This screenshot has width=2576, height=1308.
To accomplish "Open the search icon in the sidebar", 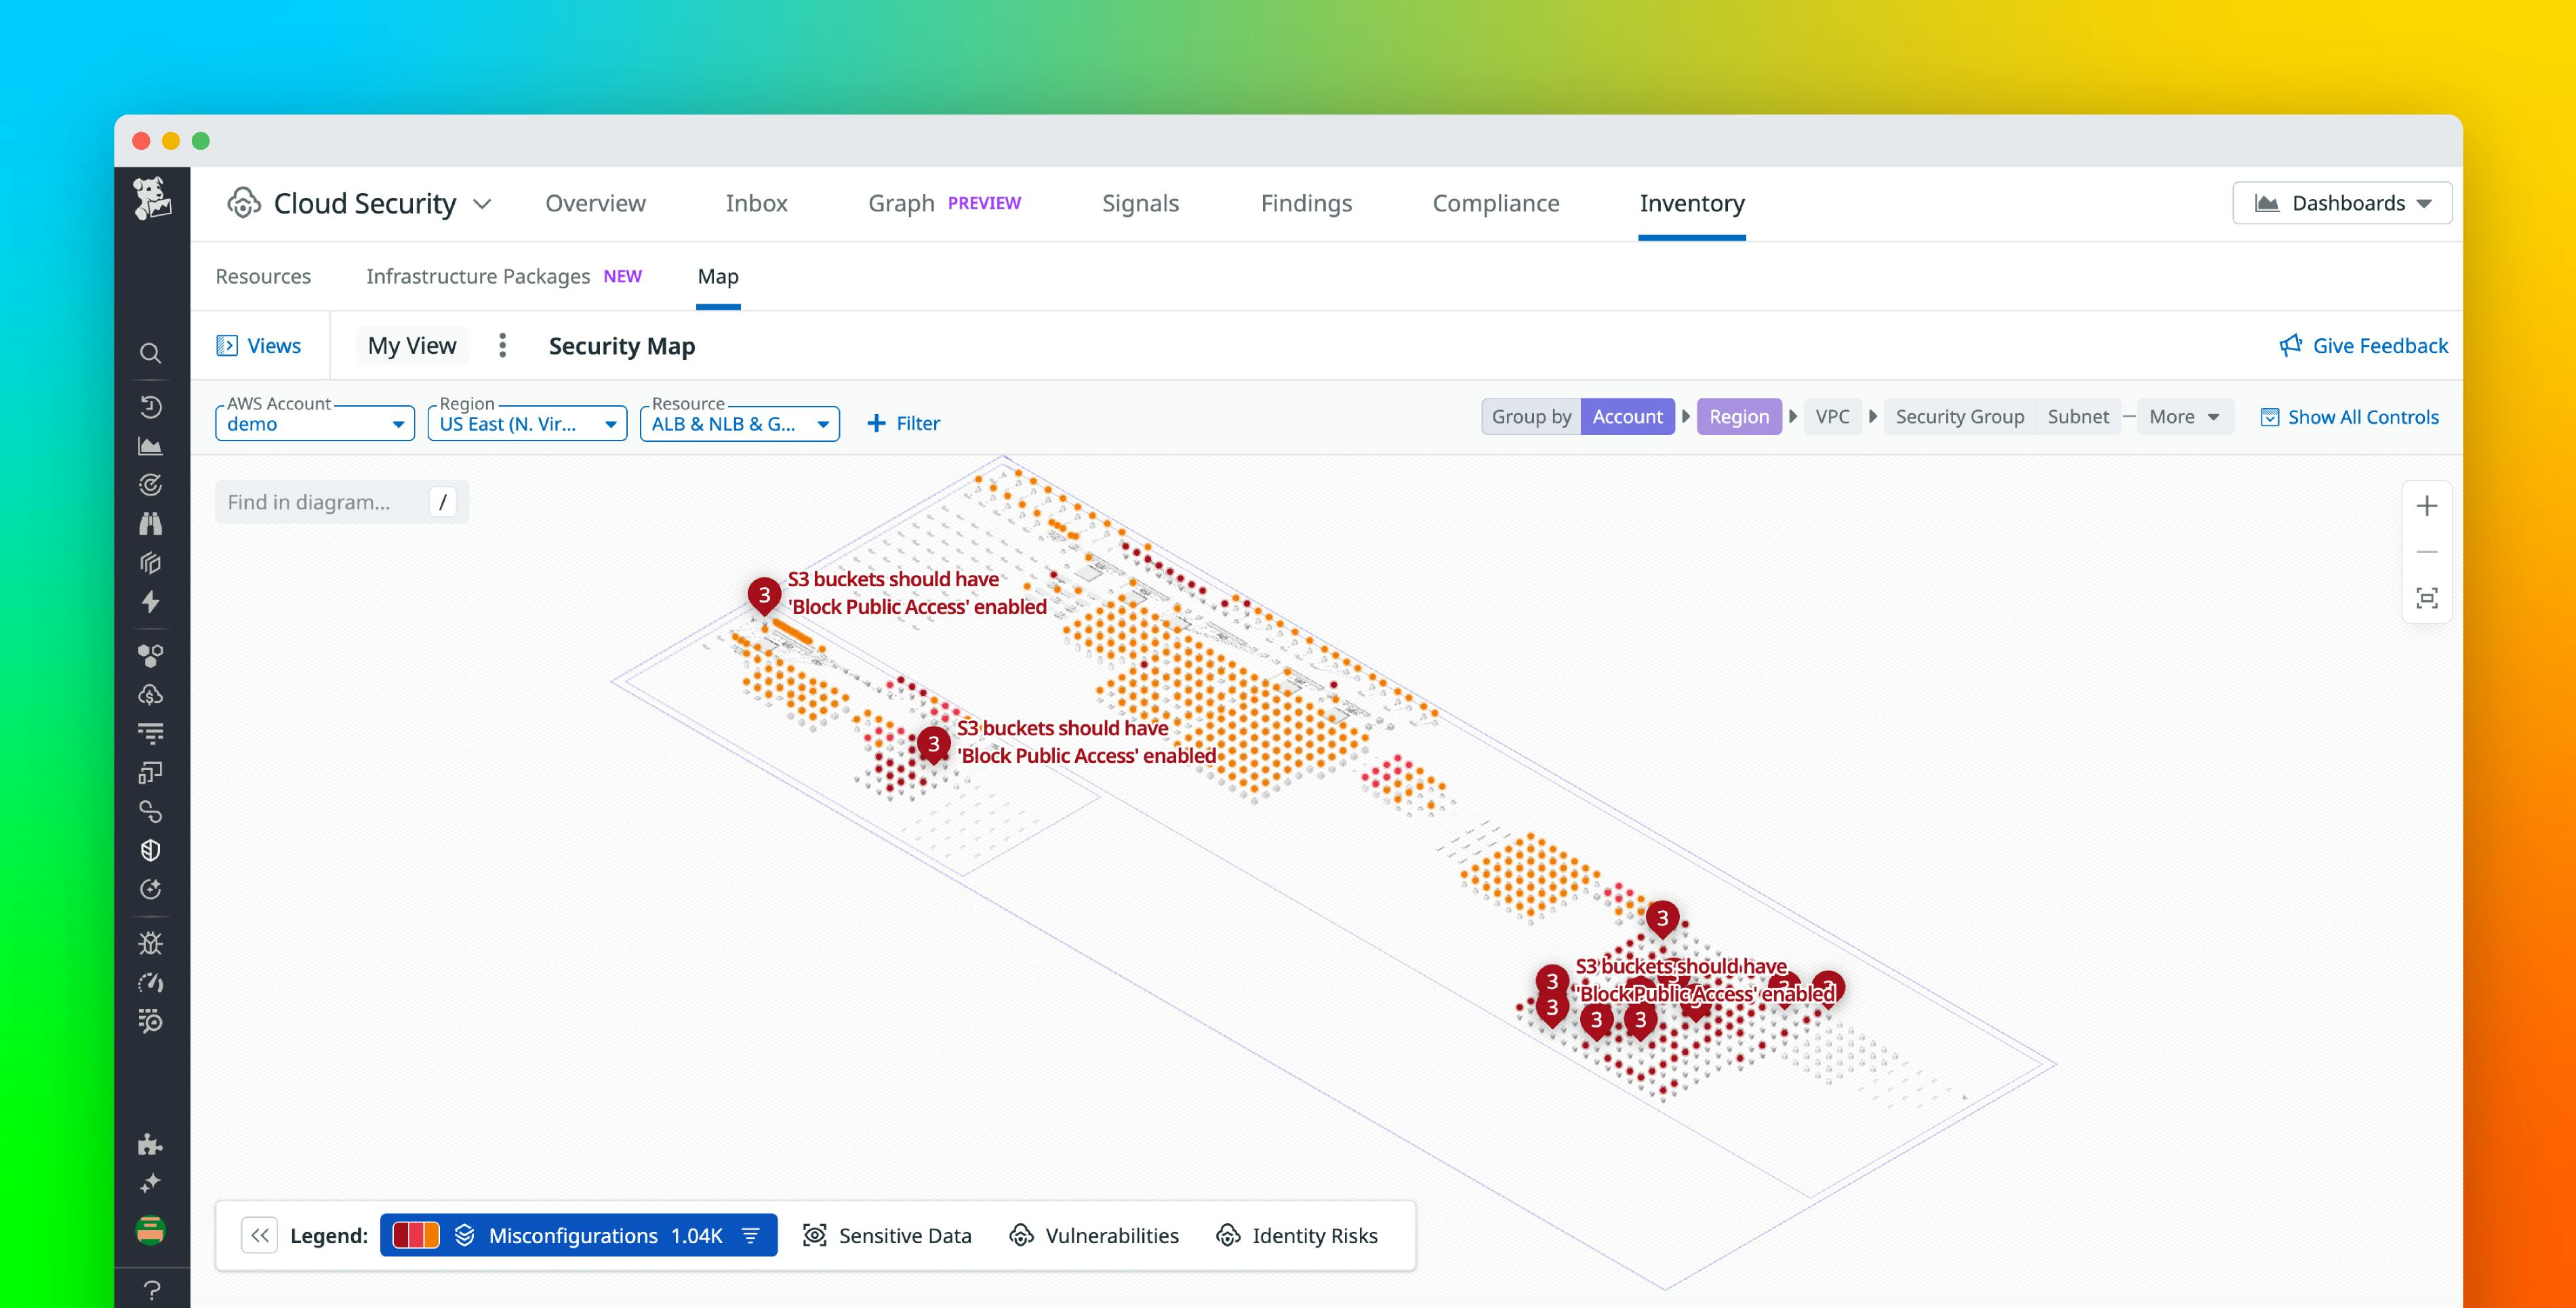I will [151, 354].
